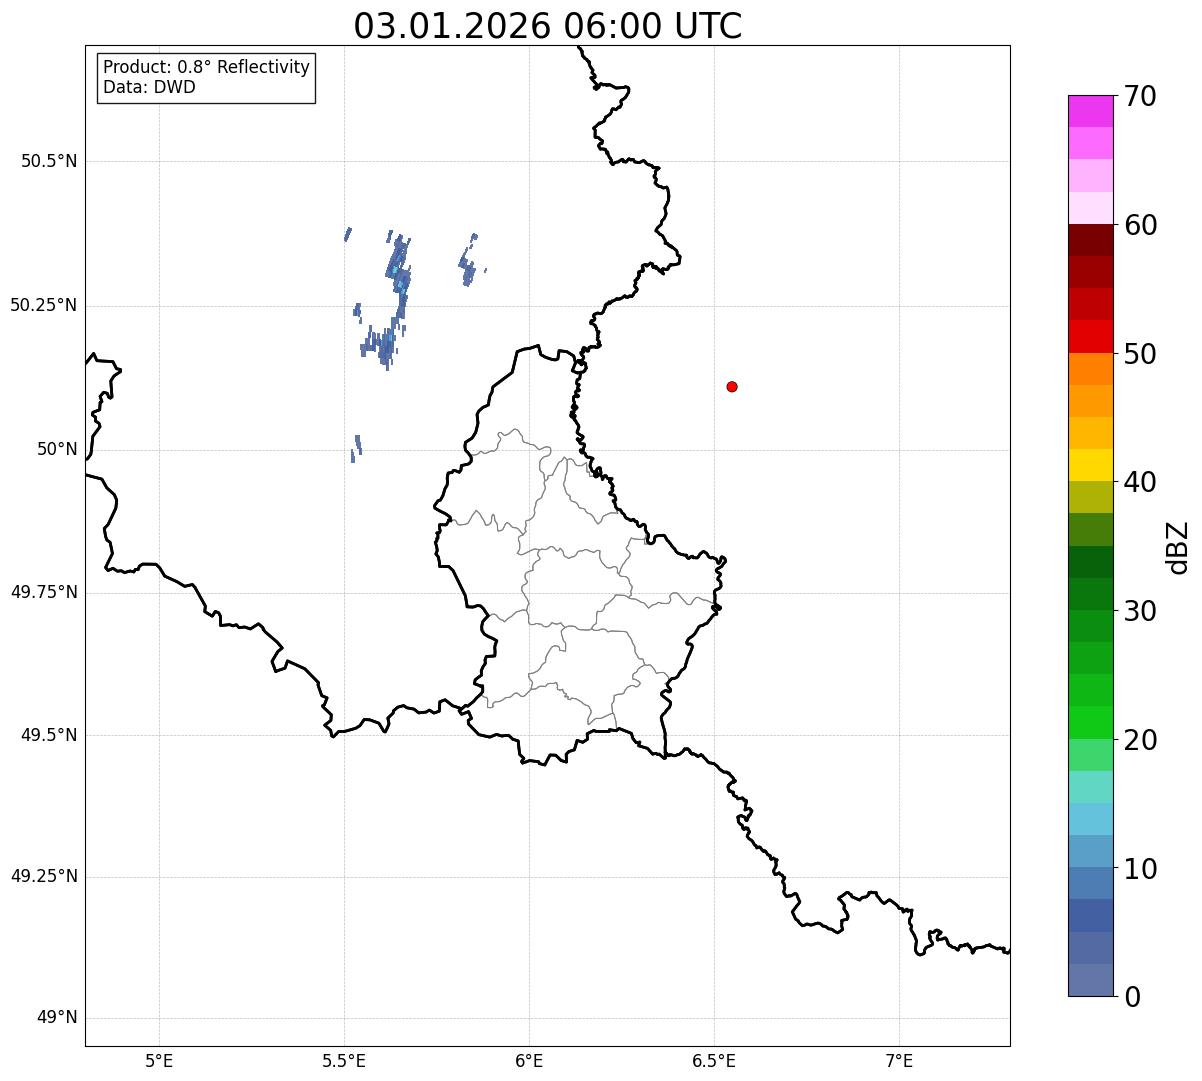Click the 49°N latitude label
Viewport: 1202px width, 1081px height.
pyautogui.click(x=57, y=1018)
